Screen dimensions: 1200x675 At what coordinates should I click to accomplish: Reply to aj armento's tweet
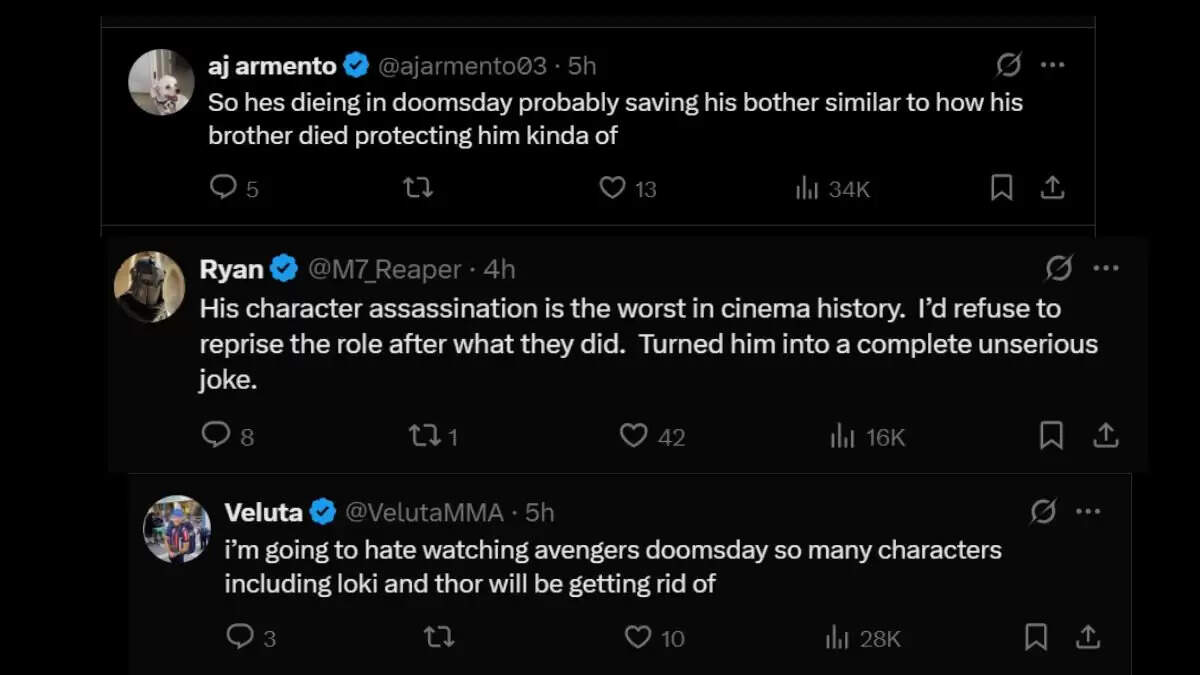point(223,187)
